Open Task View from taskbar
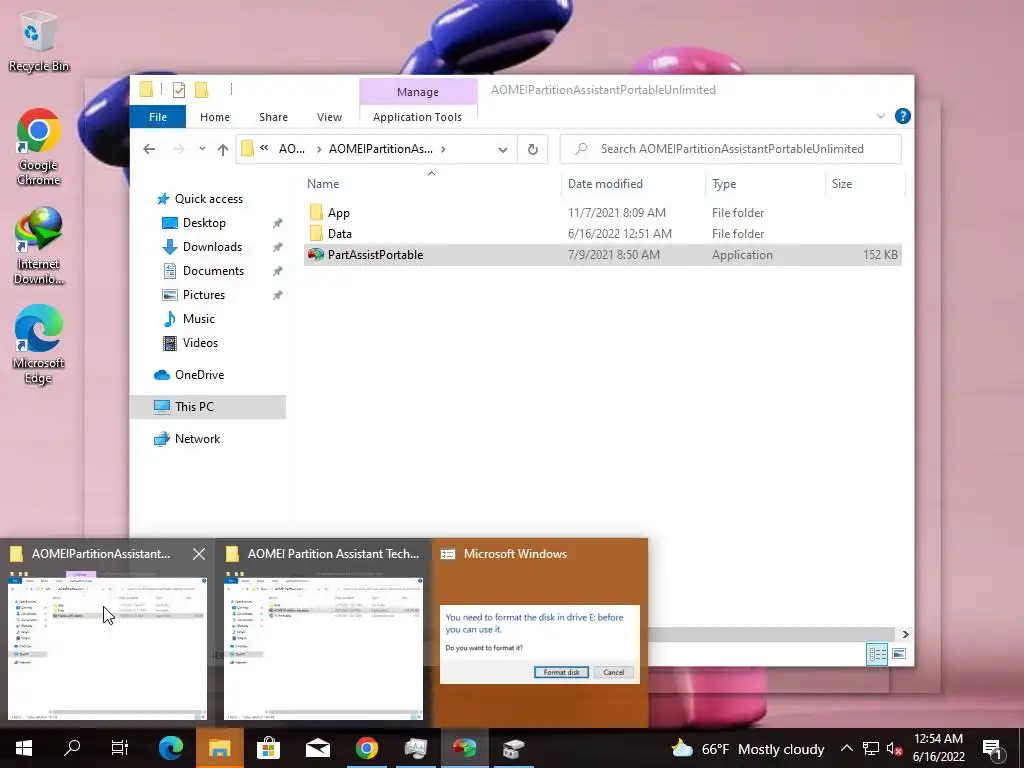This screenshot has width=1024, height=768. [120, 748]
